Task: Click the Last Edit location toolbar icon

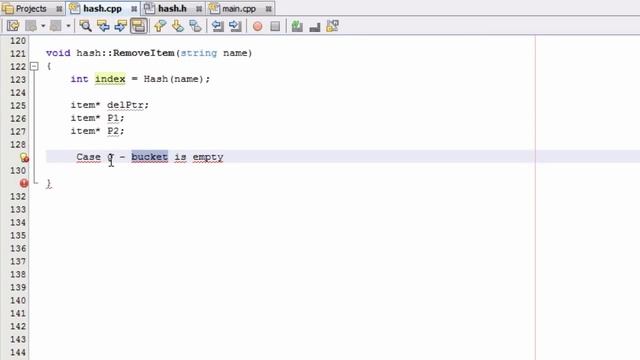Action: [13, 26]
